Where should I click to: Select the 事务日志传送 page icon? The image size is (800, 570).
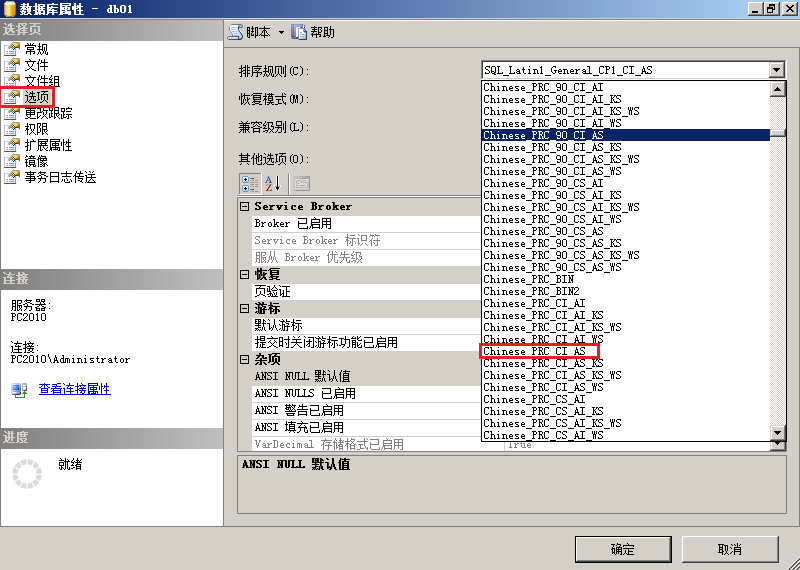tap(12, 177)
